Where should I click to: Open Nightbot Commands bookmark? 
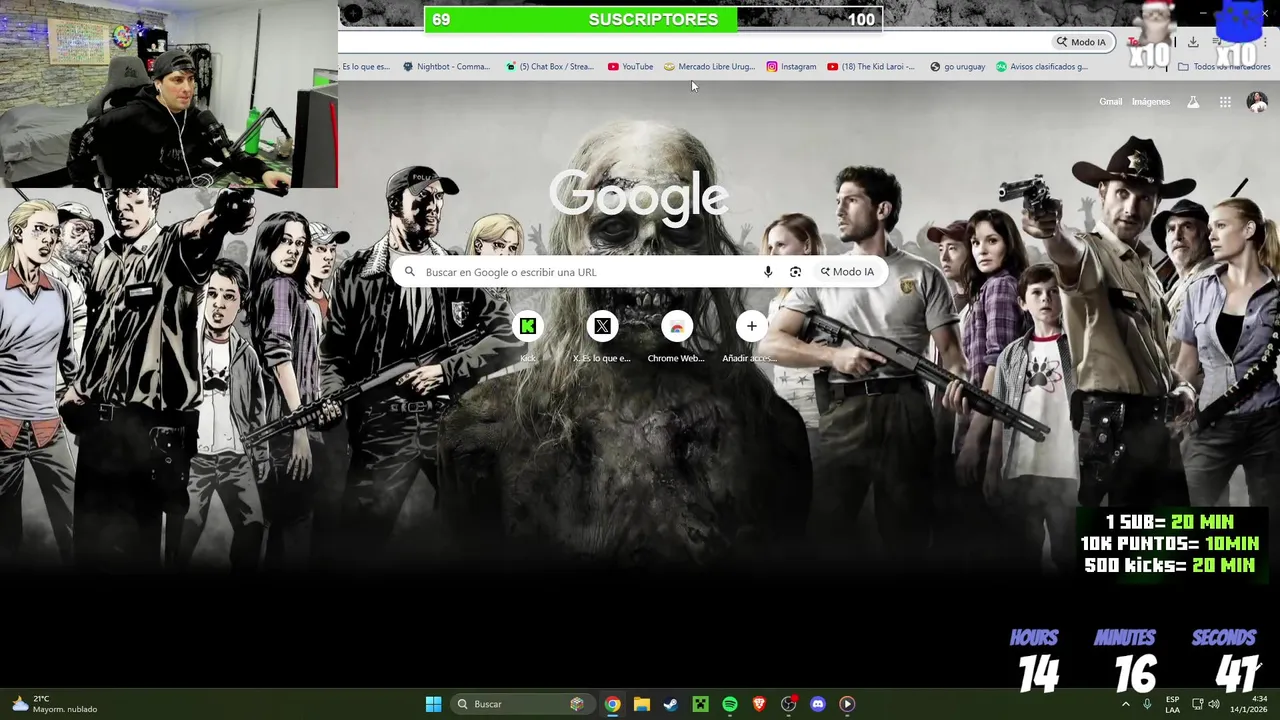(x=446, y=67)
